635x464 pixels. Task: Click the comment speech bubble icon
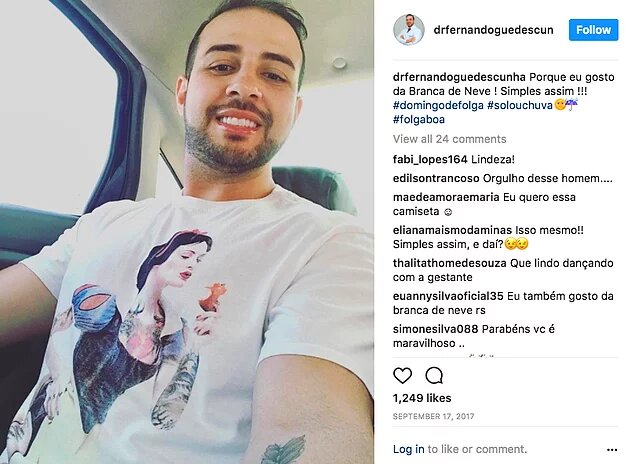pos(434,375)
